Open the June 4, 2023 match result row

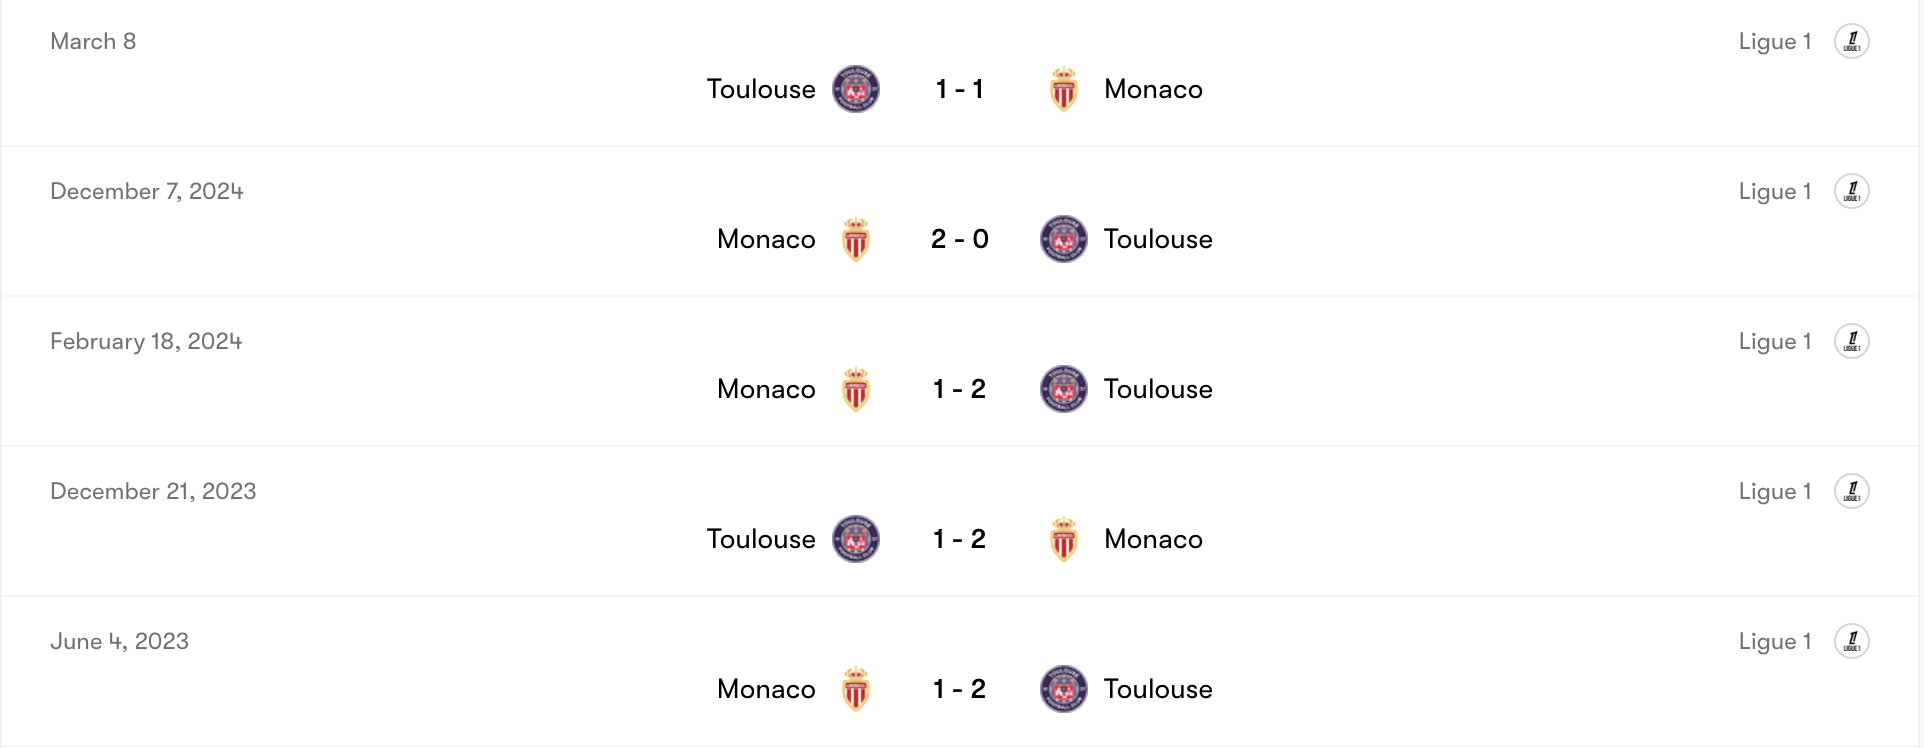coord(958,689)
